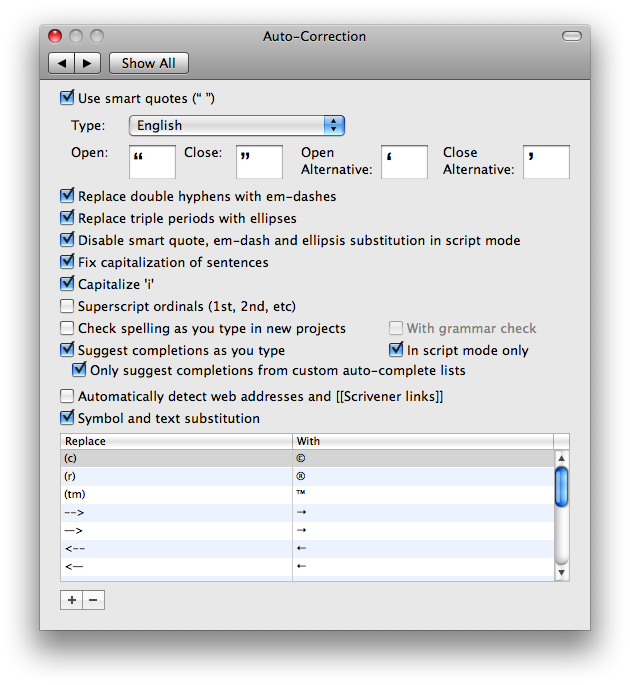Open the smart quotes Type dropdown
This screenshot has height=685, width=630.
236,125
